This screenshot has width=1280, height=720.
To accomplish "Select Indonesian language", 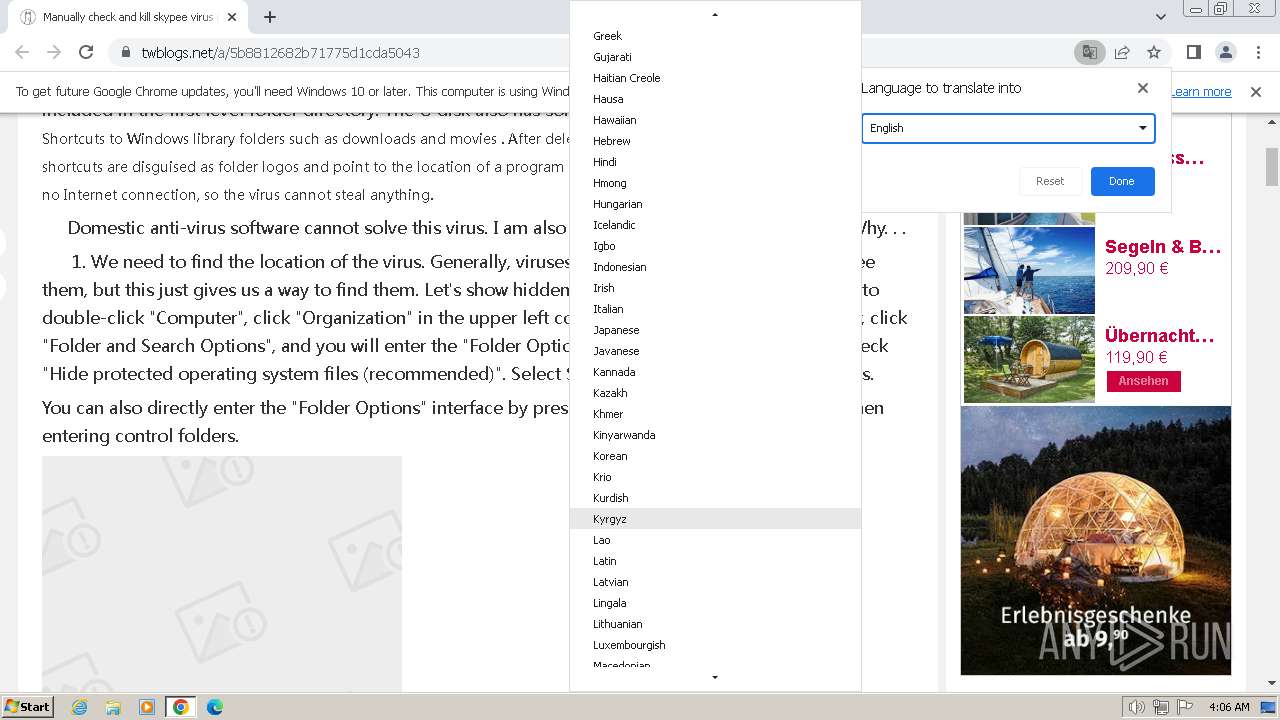I will (715, 267).
